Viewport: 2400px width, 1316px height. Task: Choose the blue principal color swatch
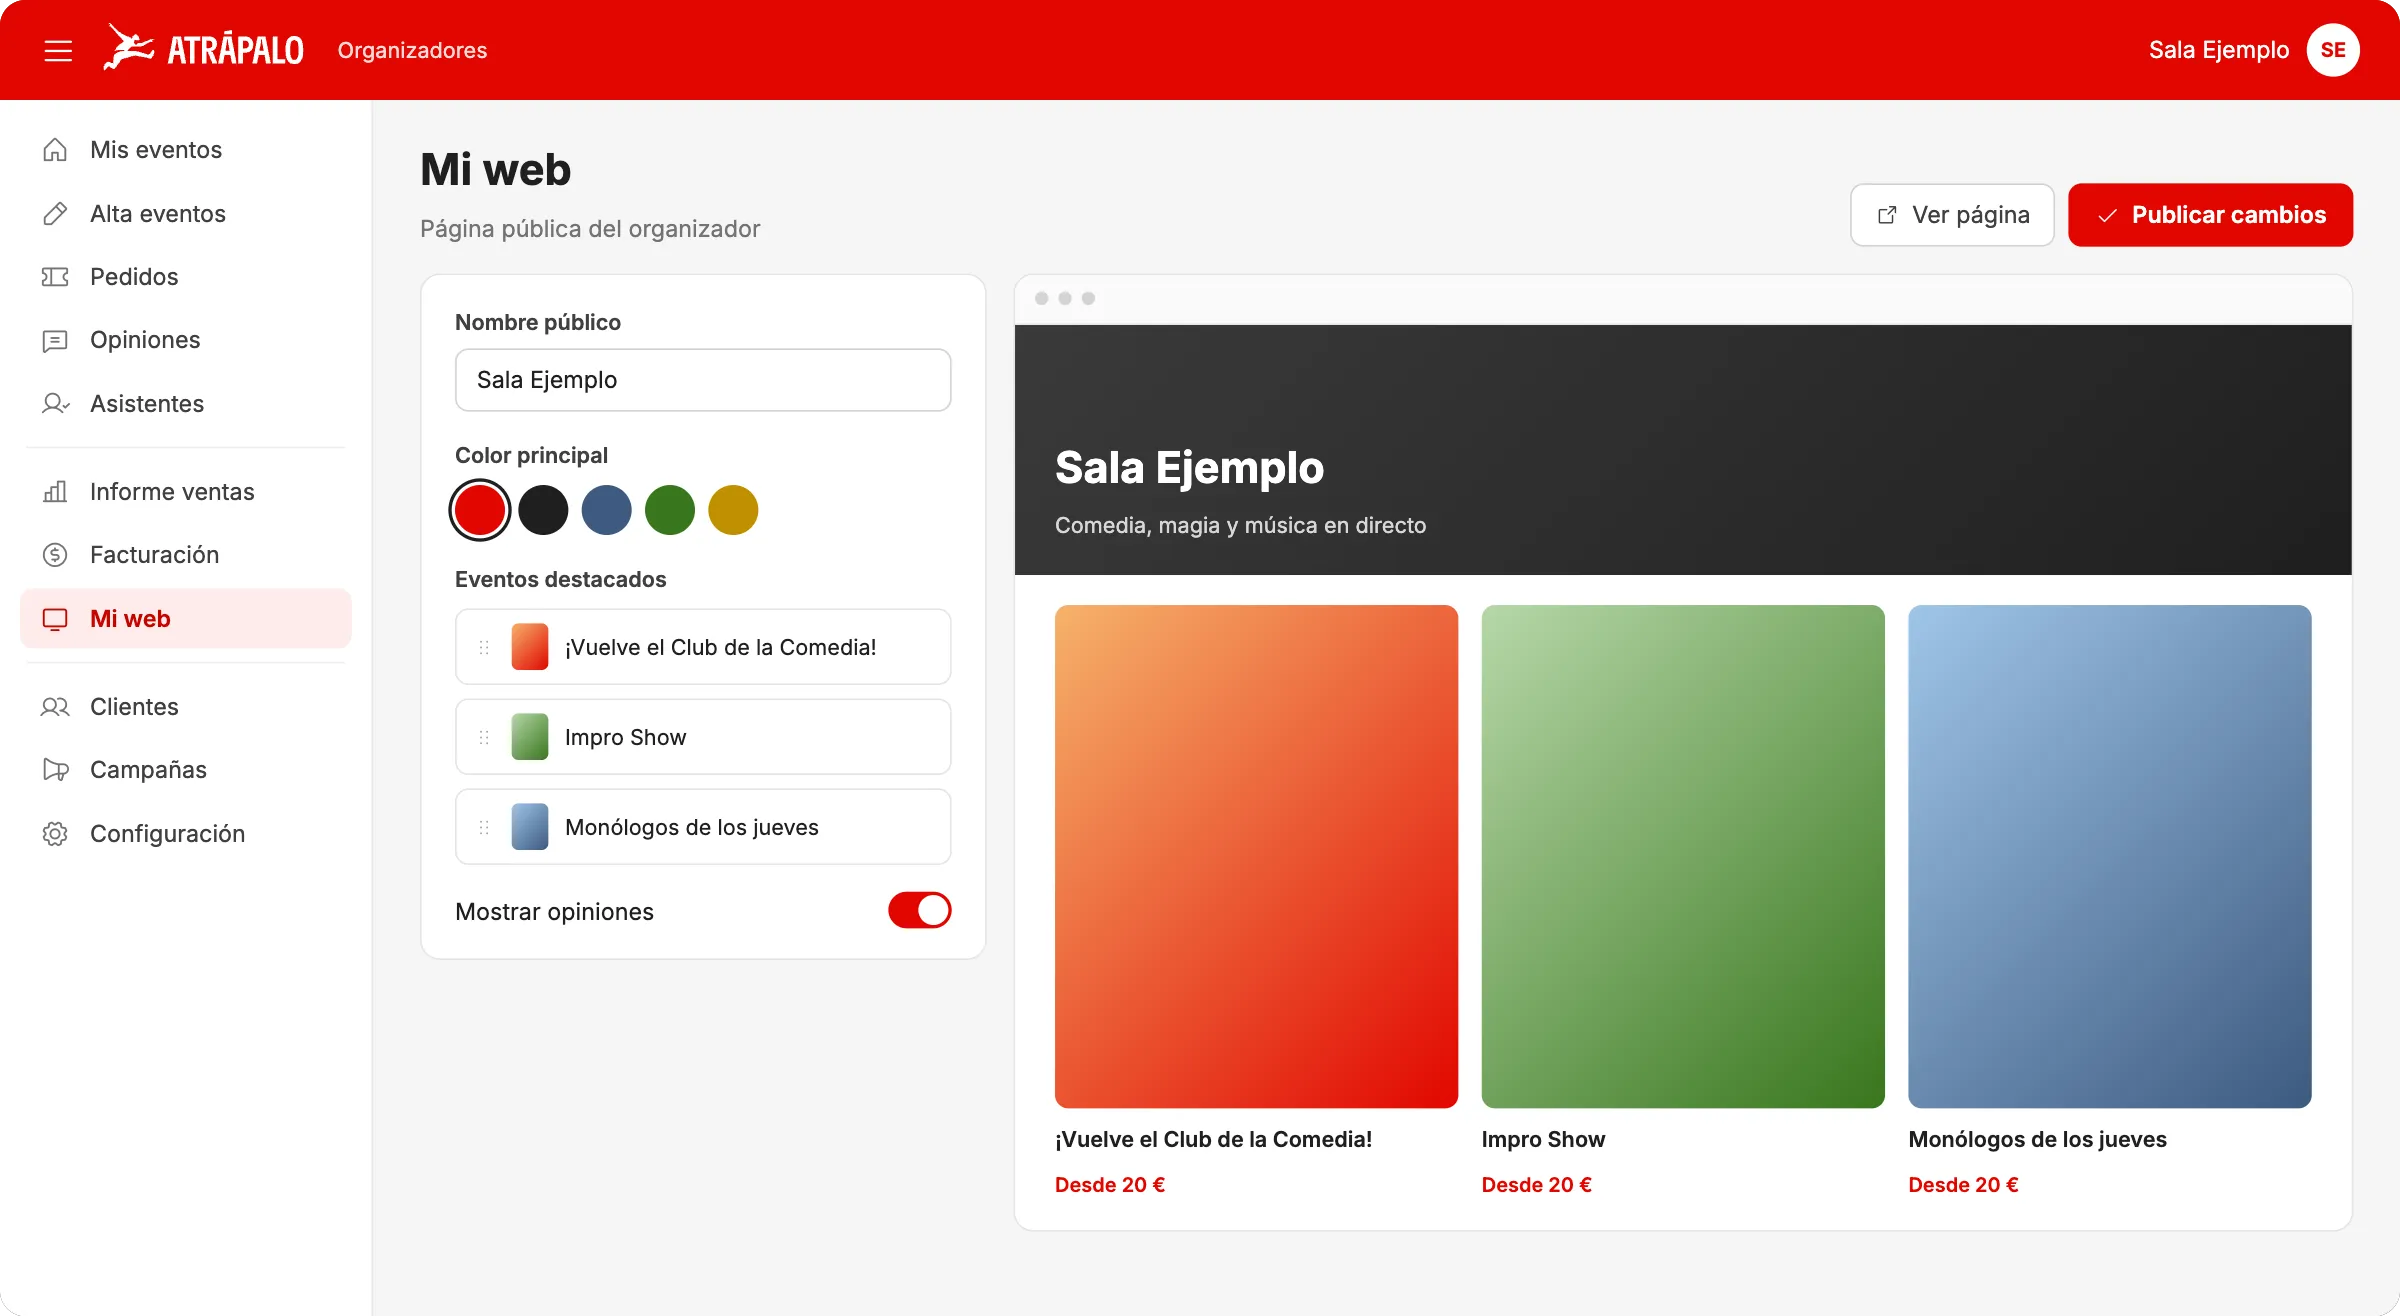coord(607,510)
